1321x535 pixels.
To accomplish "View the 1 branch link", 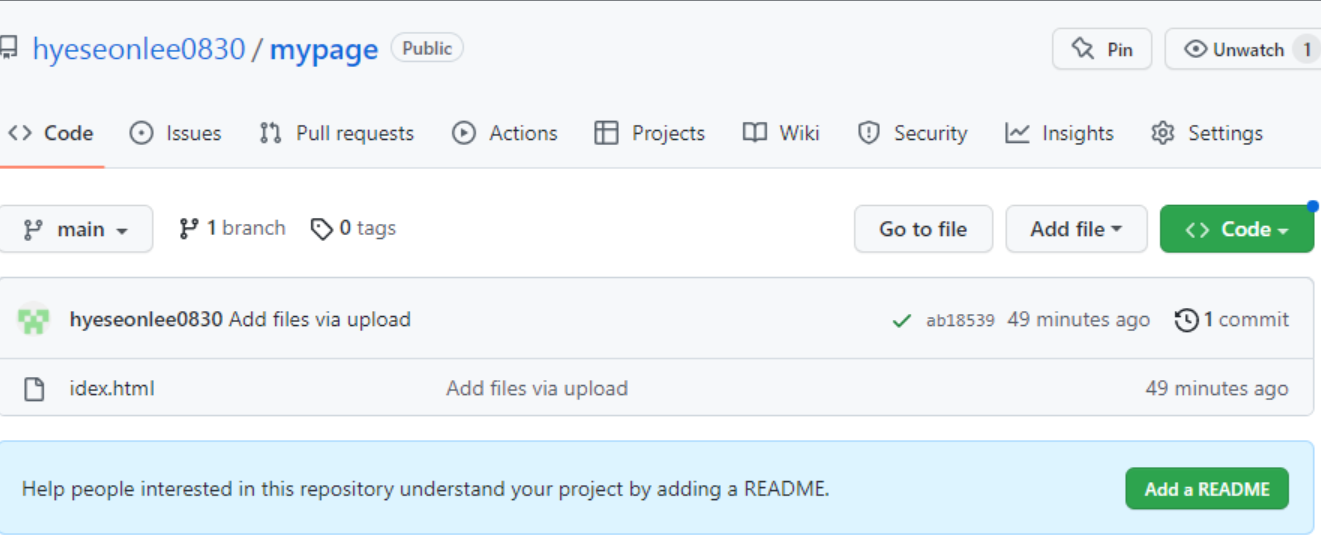I will pos(232,228).
